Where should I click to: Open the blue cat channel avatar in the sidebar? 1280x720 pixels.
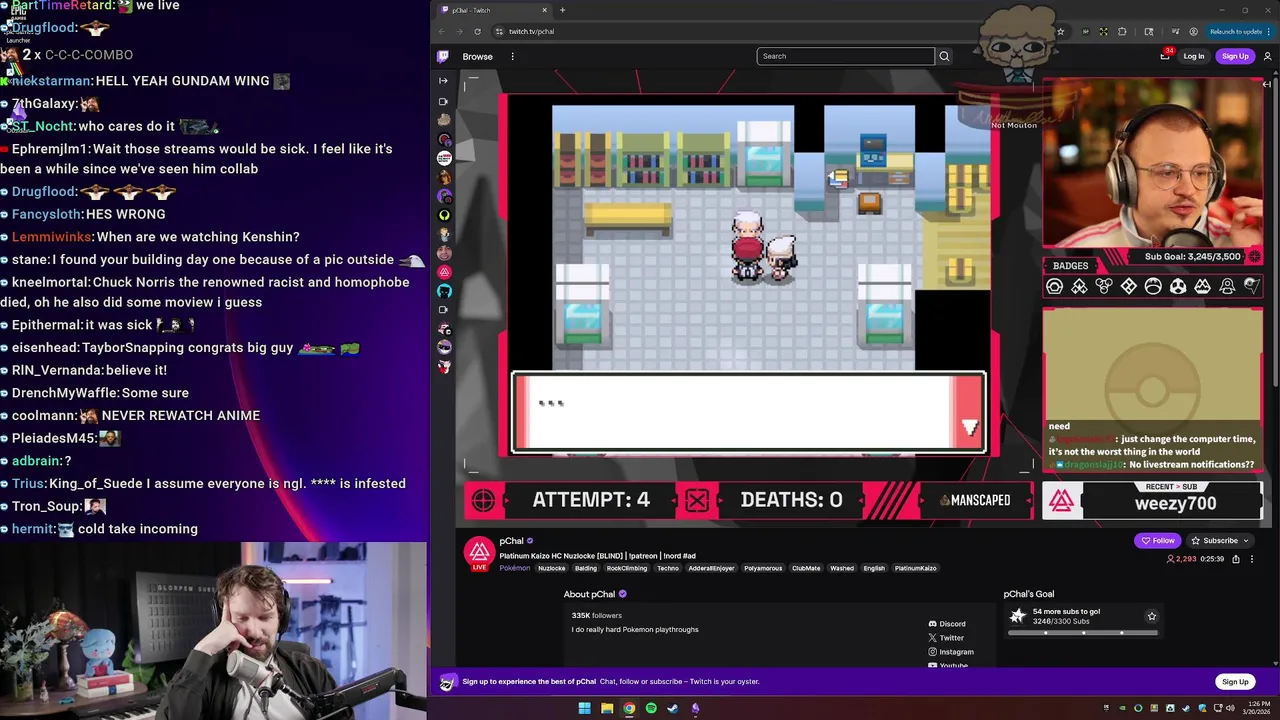pos(444,291)
